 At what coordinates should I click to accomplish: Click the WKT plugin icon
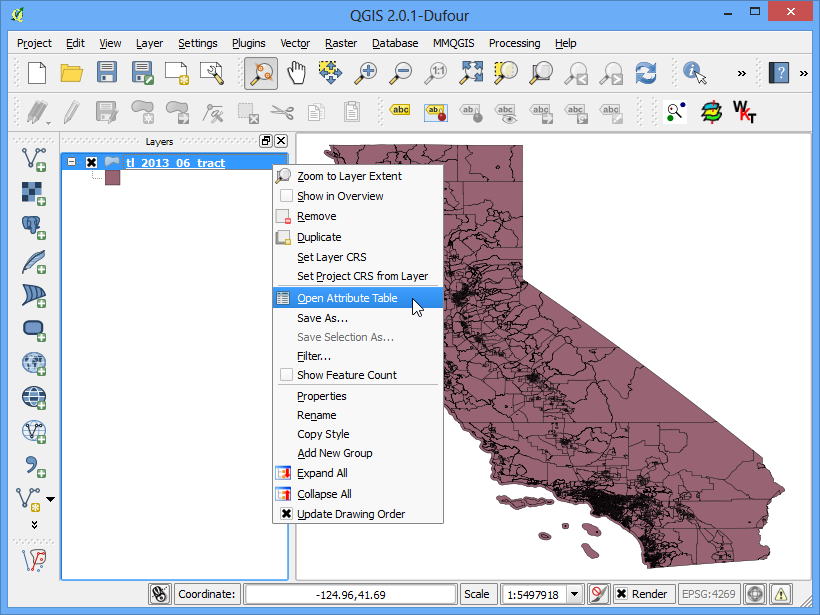tap(744, 111)
